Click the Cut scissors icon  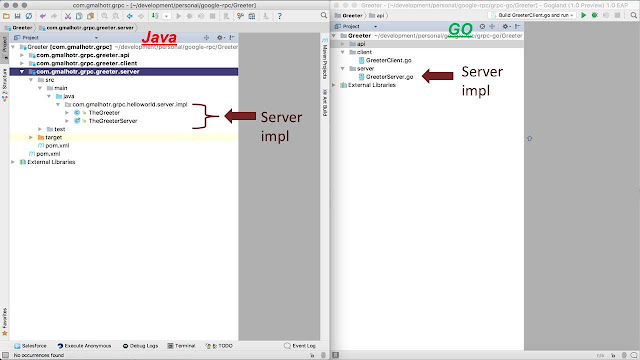coord(68,16)
